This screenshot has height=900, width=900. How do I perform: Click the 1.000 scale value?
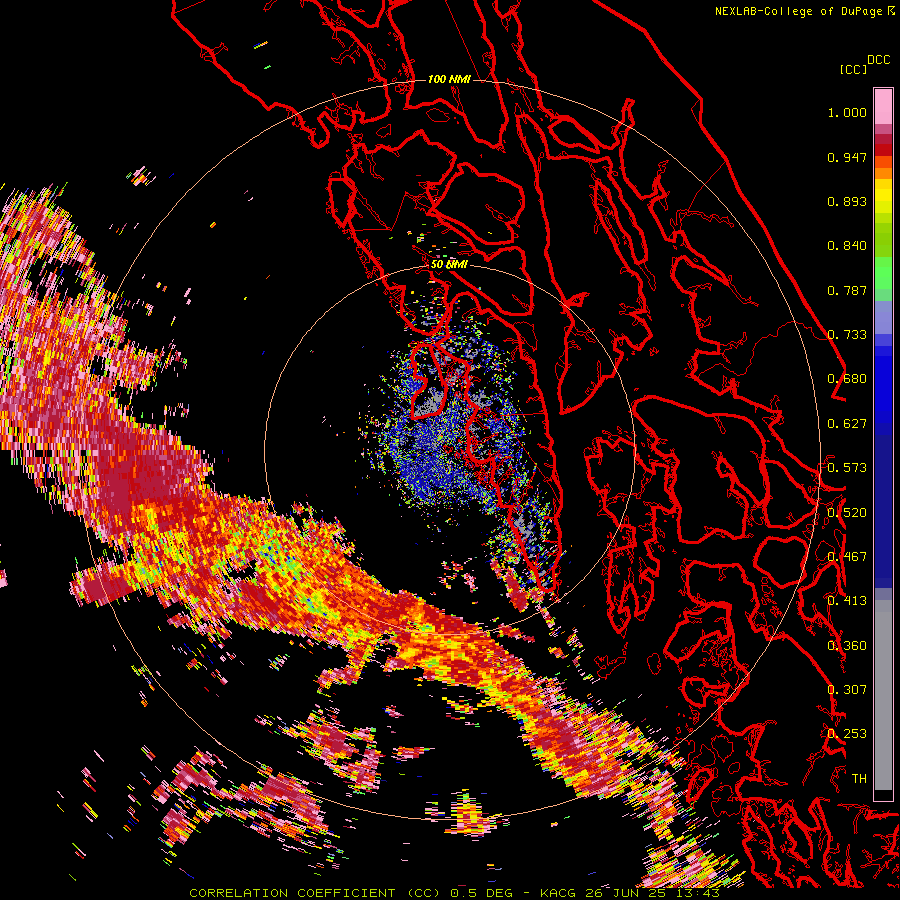(847, 112)
